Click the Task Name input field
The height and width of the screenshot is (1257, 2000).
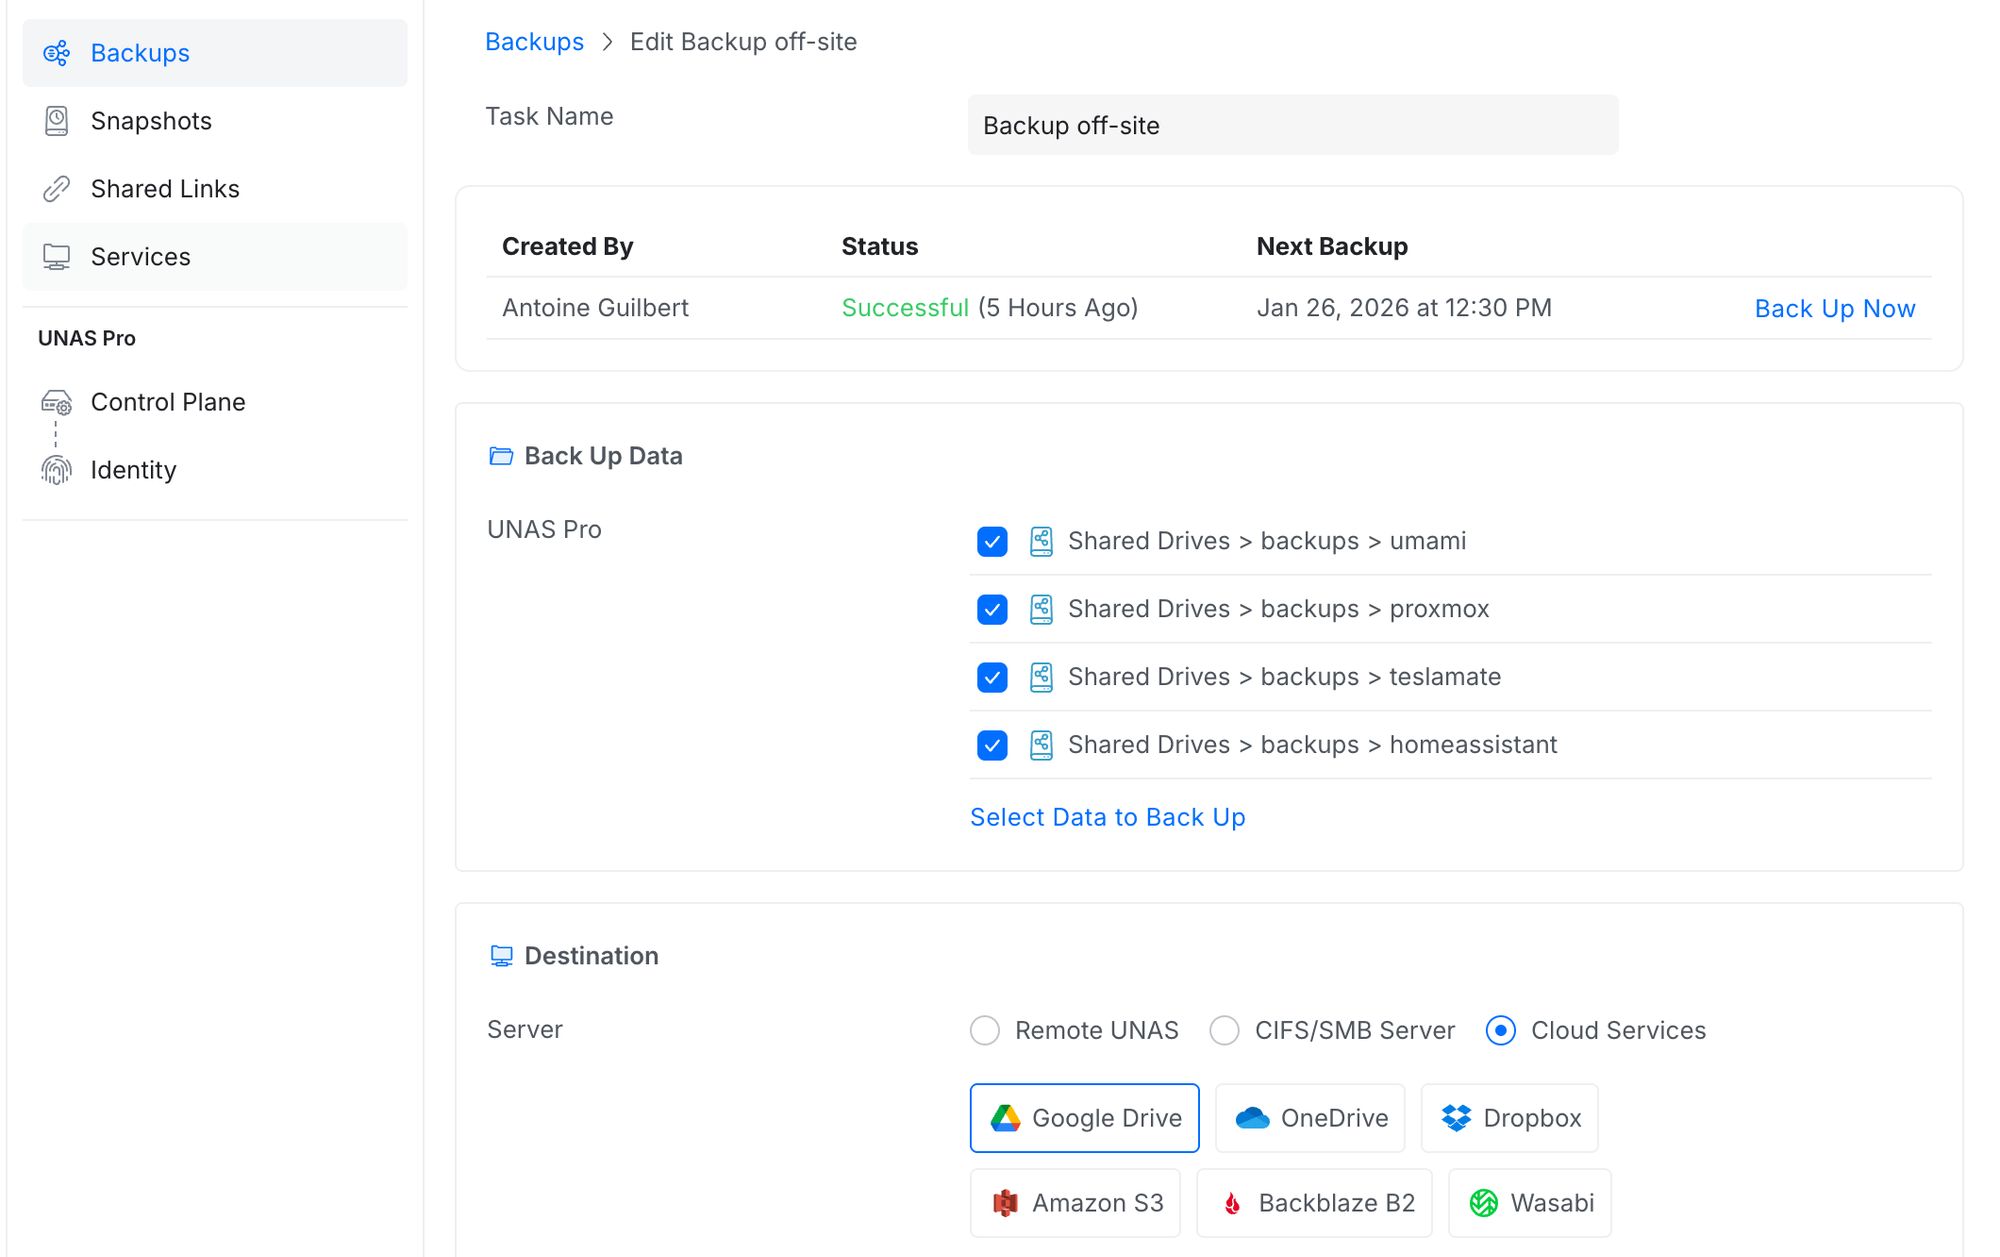pyautogui.click(x=1292, y=125)
